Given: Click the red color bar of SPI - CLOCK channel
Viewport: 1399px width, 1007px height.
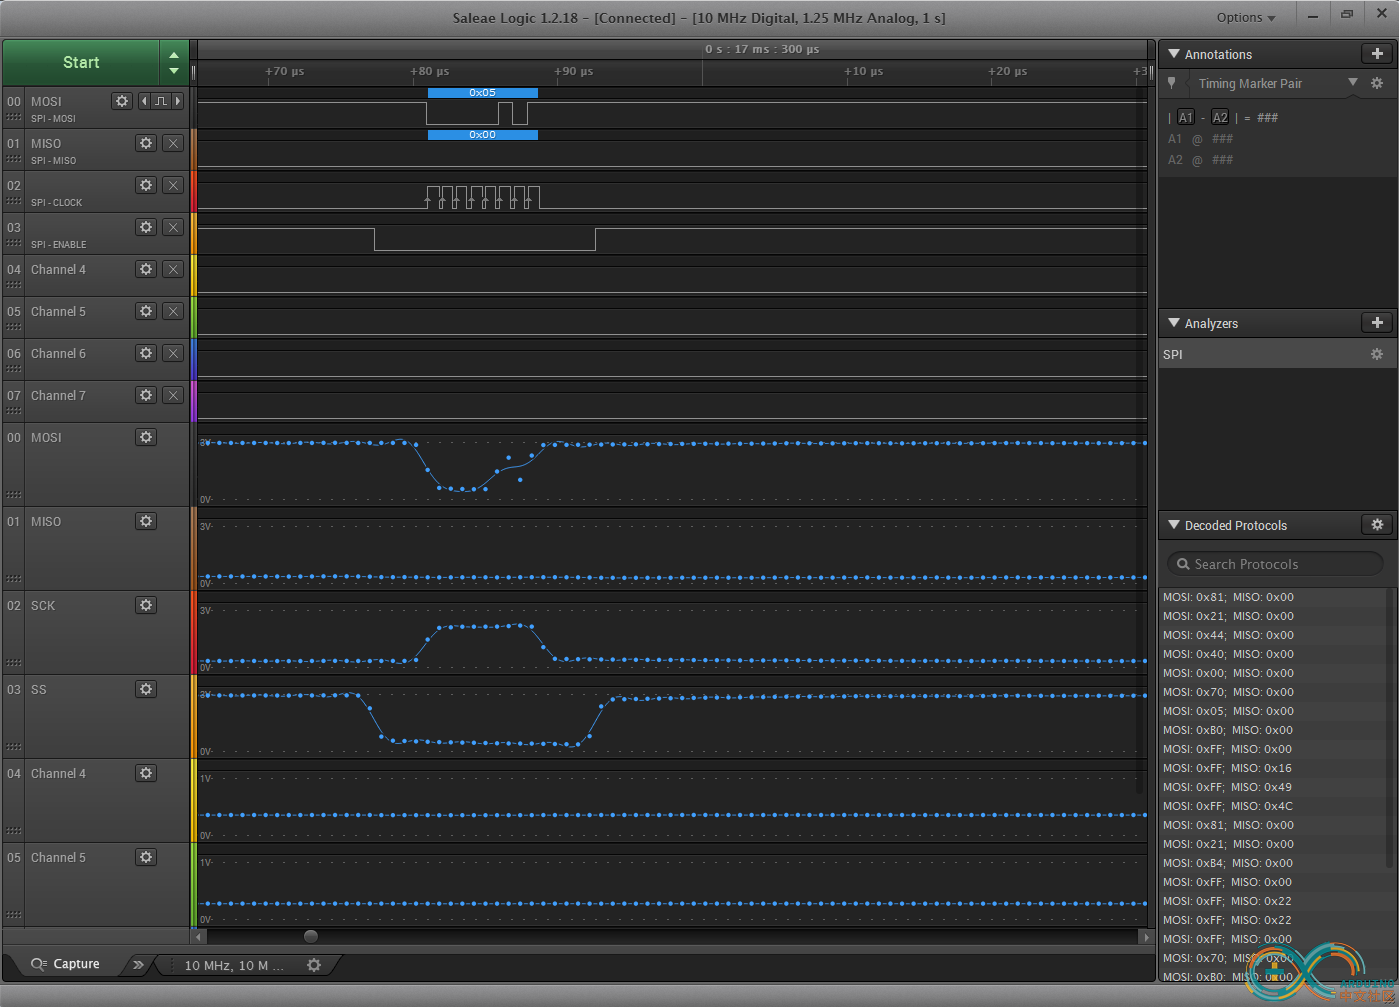Looking at the screenshot, I should [193, 191].
